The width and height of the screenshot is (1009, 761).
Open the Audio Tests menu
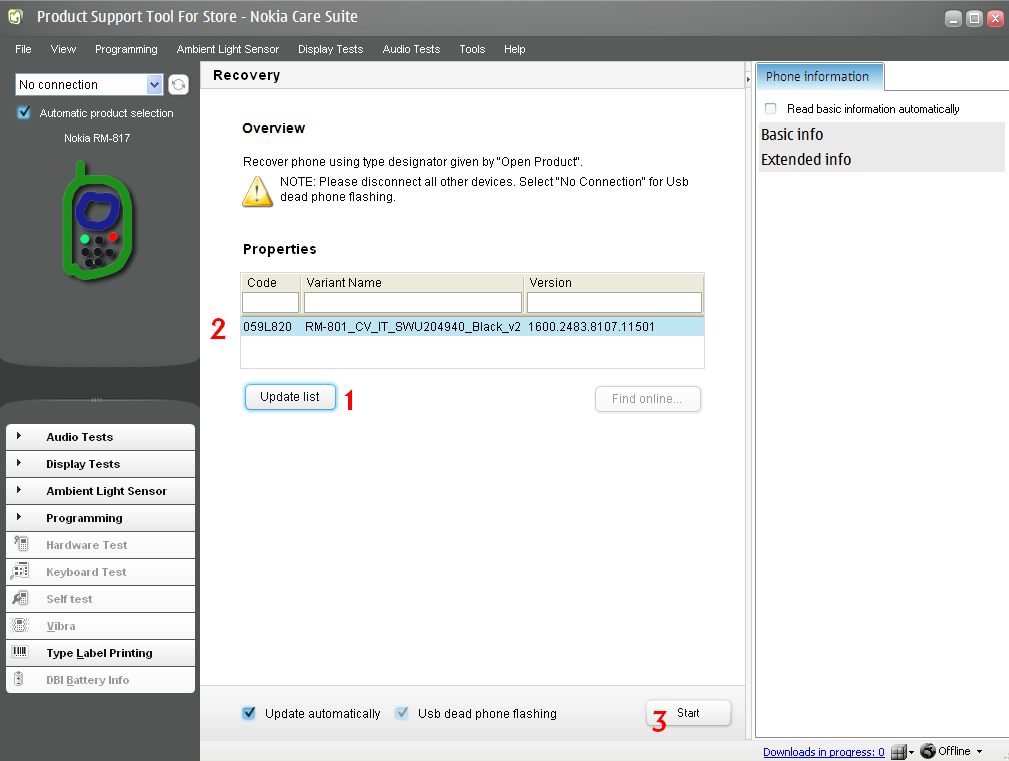point(411,49)
